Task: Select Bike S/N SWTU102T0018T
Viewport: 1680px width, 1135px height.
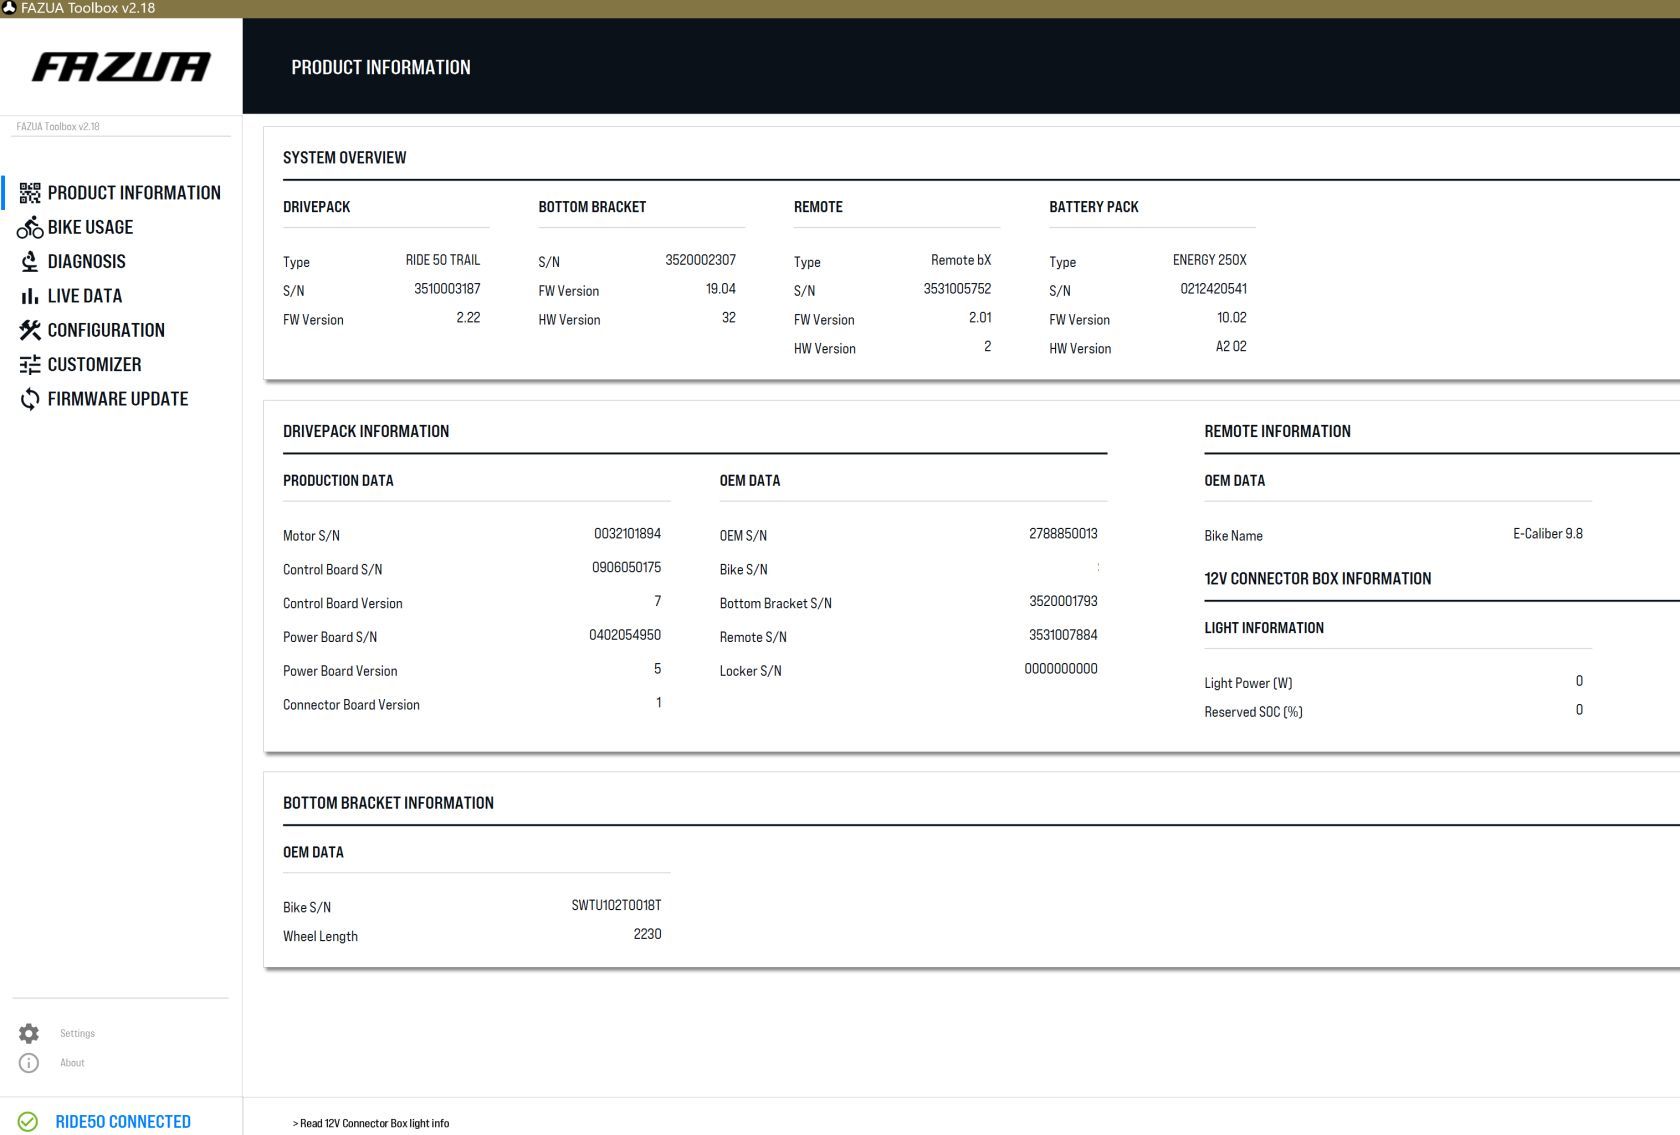Action: [616, 905]
